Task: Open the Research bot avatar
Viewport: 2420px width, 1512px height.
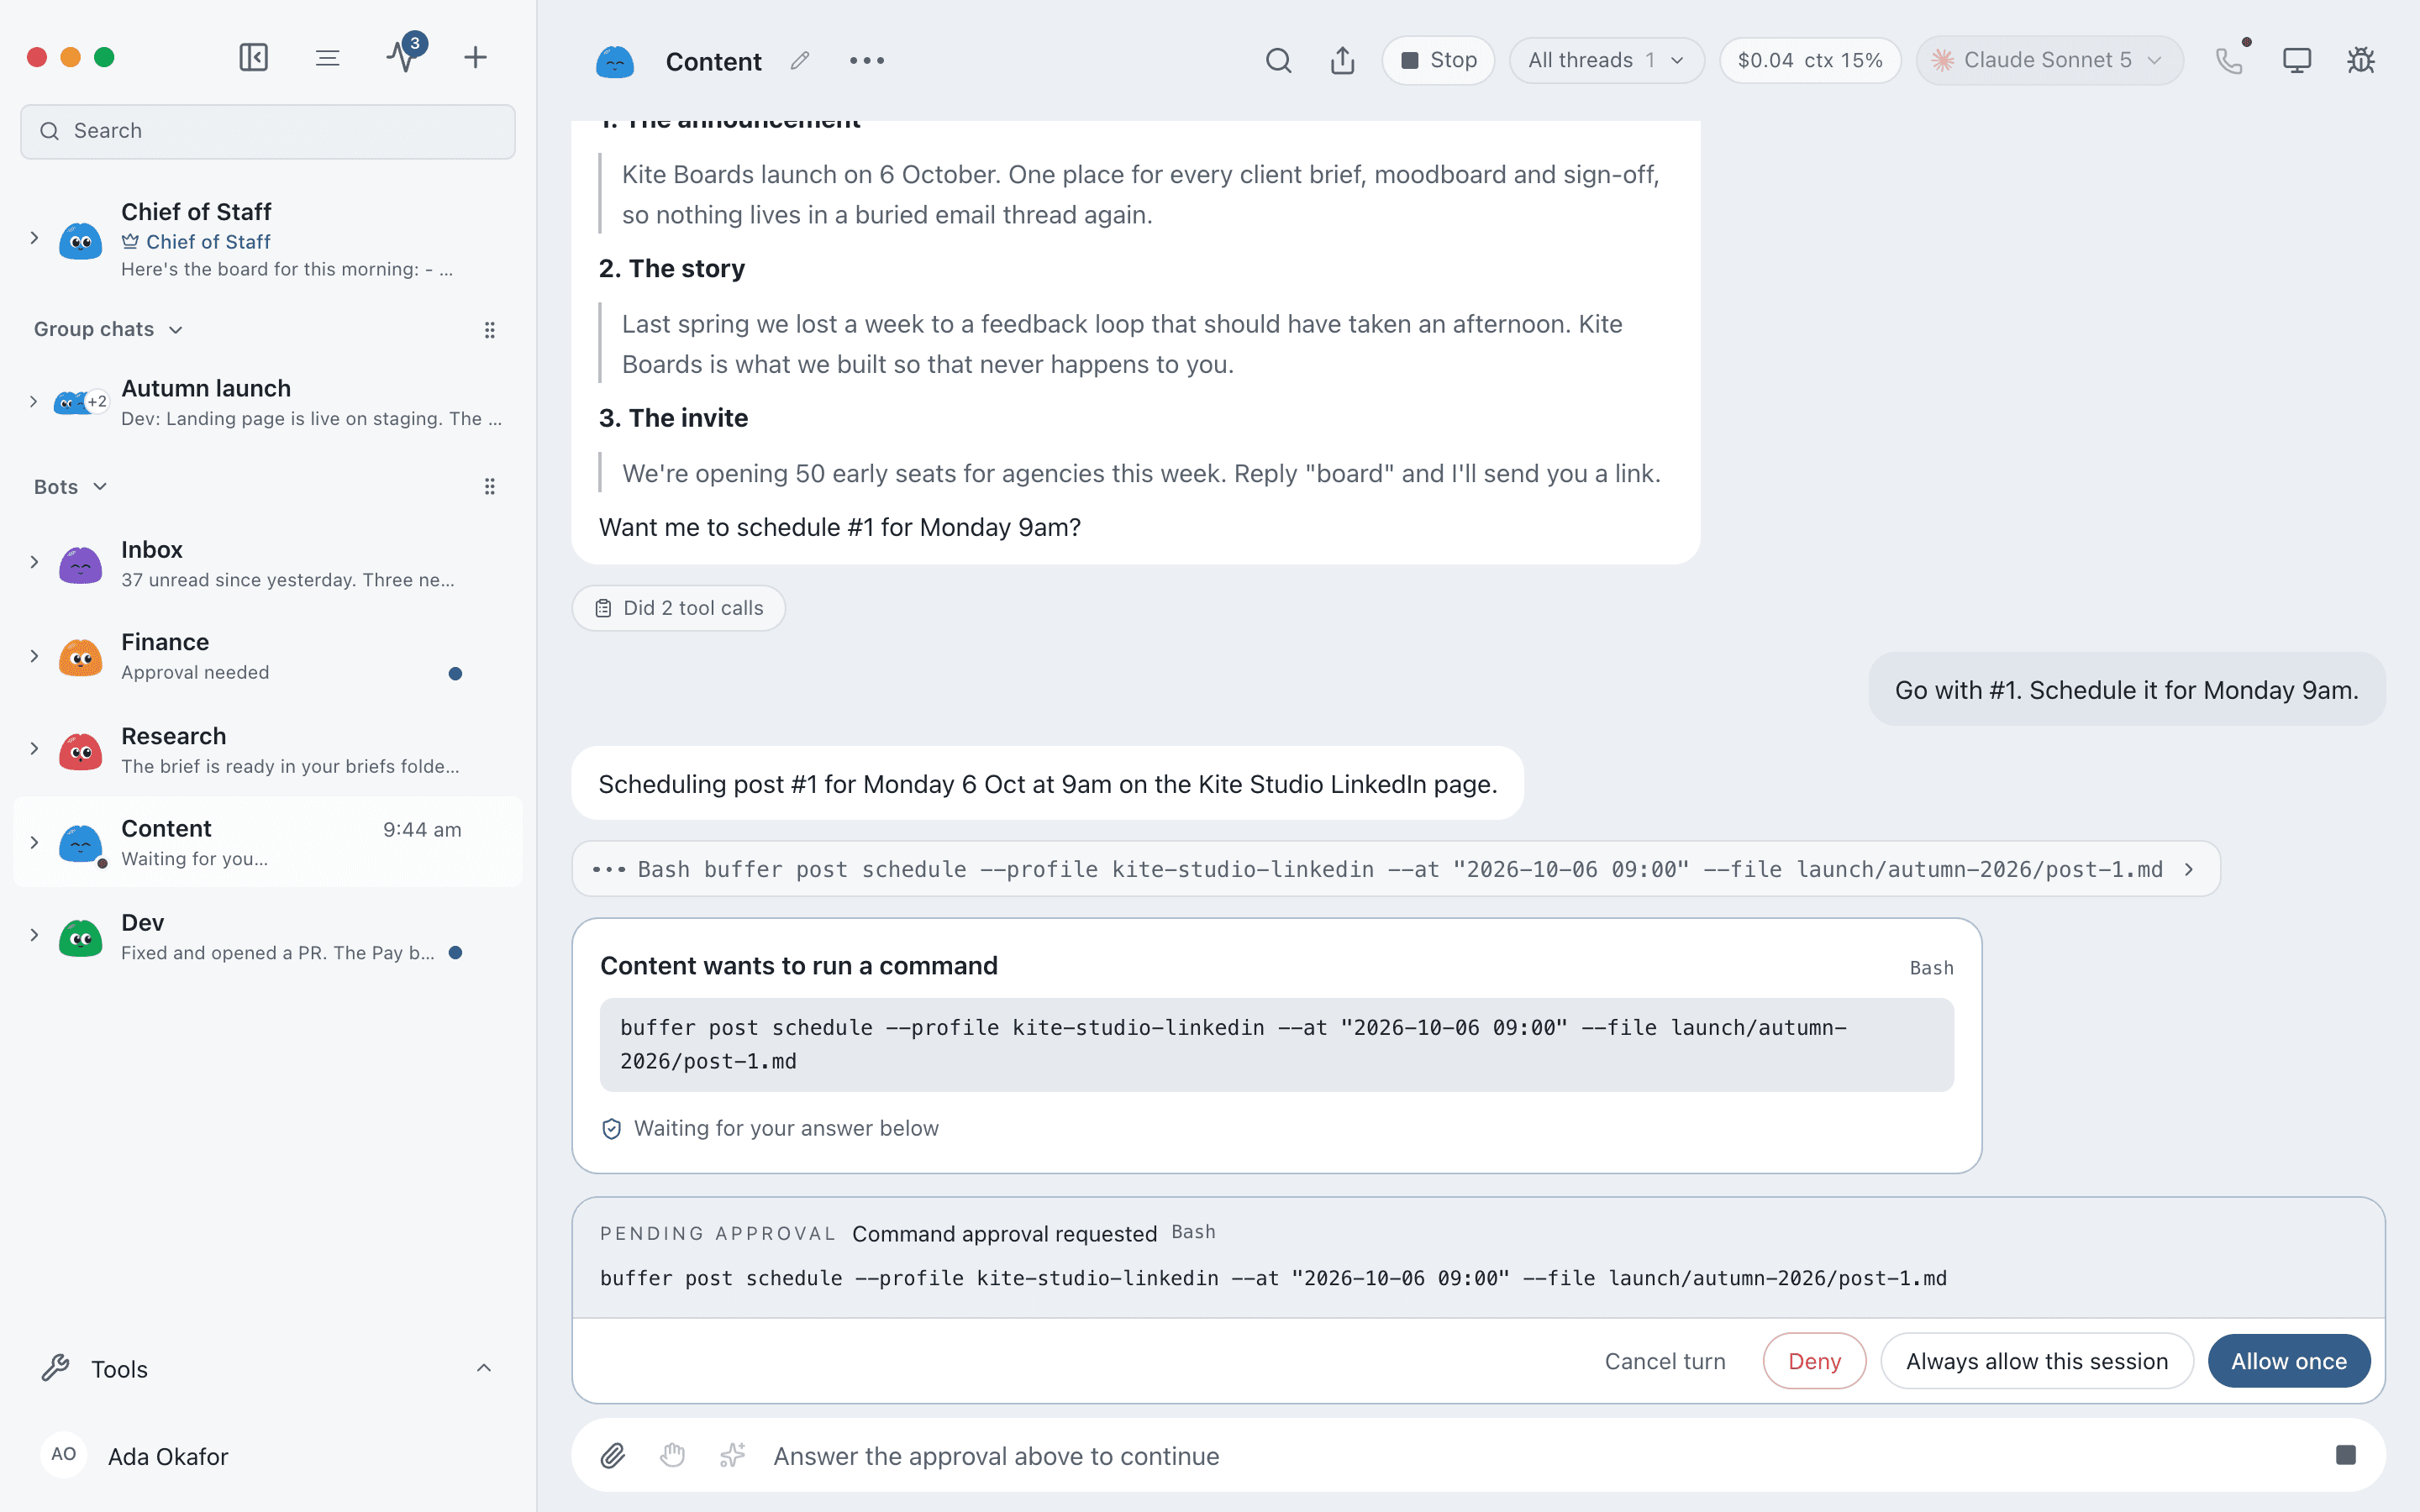Action: [81, 750]
